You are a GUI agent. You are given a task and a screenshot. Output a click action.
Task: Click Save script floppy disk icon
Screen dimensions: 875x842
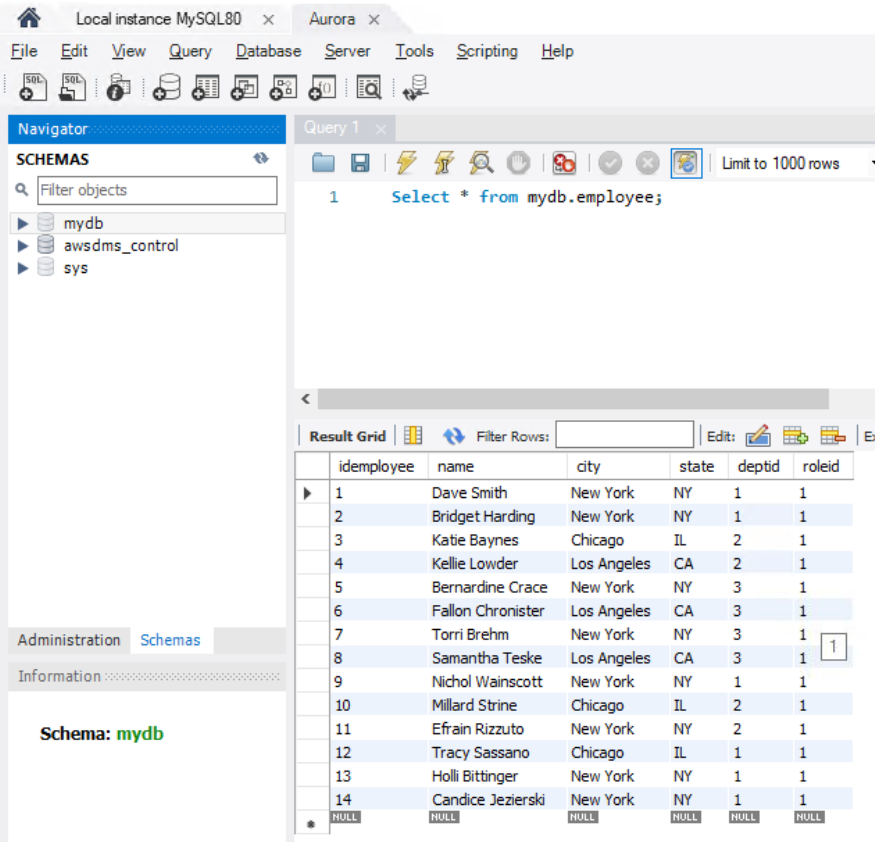point(360,163)
